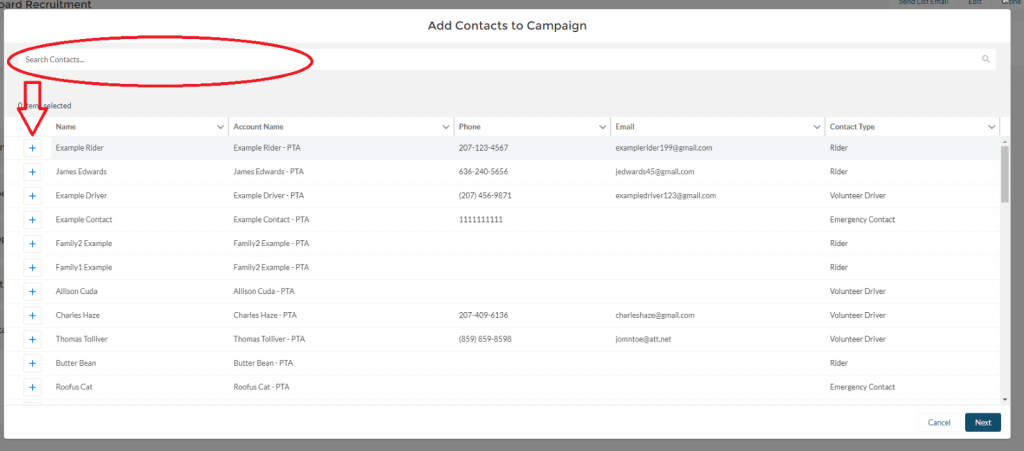Add James Edwards using the plus icon
Screen dimensions: 1024x451
[x=32, y=172]
